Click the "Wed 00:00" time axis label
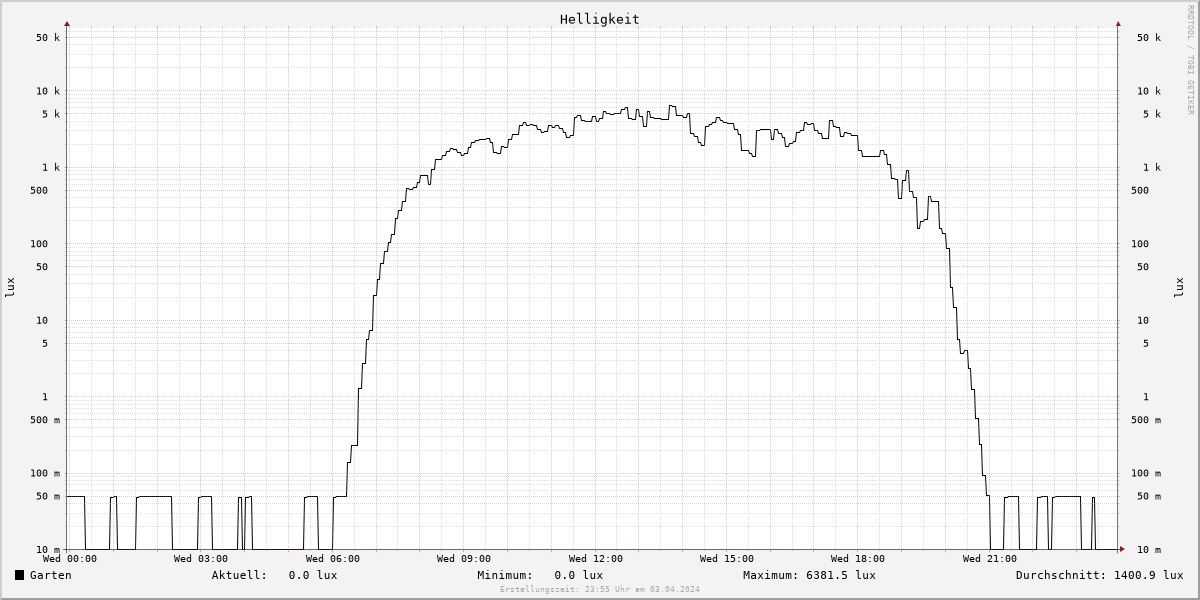Image resolution: width=1200 pixels, height=600 pixels. click(70, 559)
